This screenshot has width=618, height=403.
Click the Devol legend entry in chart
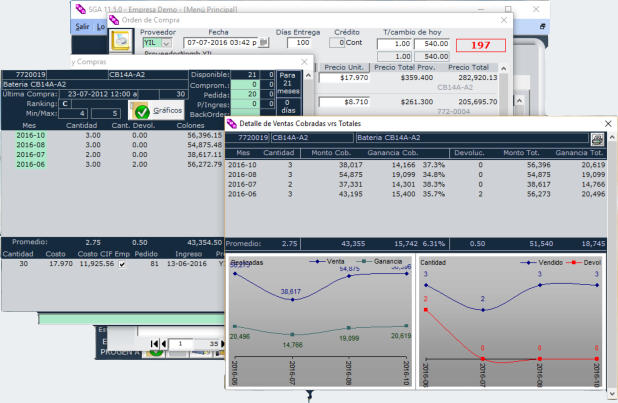[x=587, y=262]
